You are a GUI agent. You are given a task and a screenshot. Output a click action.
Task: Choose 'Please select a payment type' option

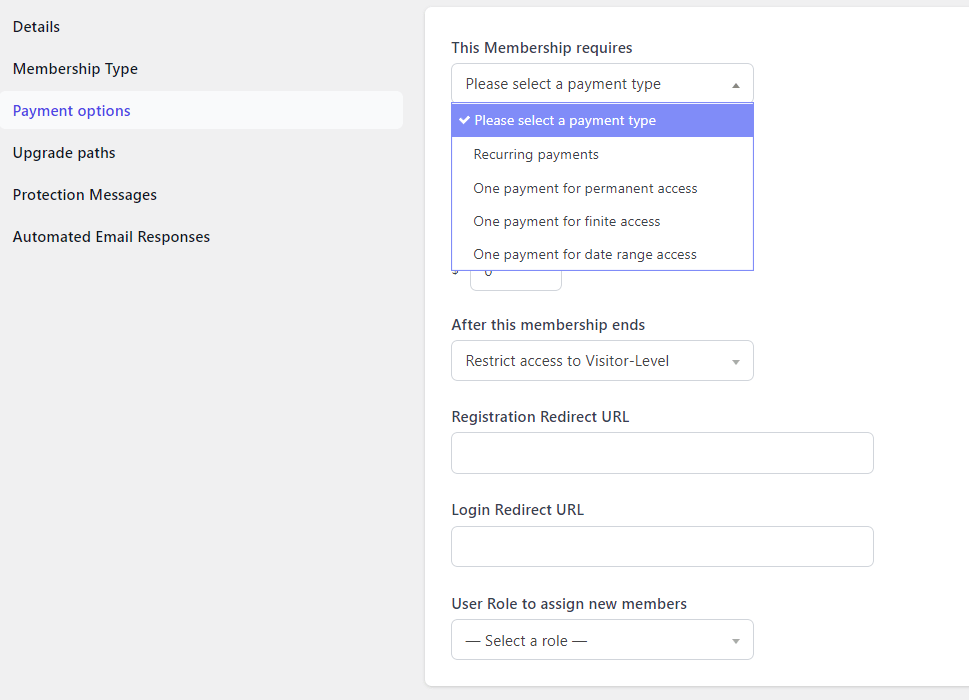602,120
